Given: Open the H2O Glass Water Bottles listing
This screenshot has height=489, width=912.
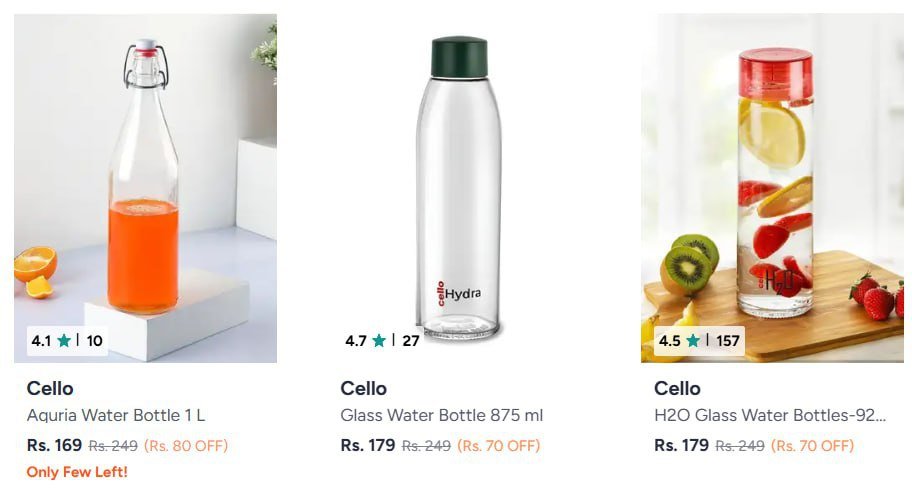Looking at the screenshot, I should 770,415.
